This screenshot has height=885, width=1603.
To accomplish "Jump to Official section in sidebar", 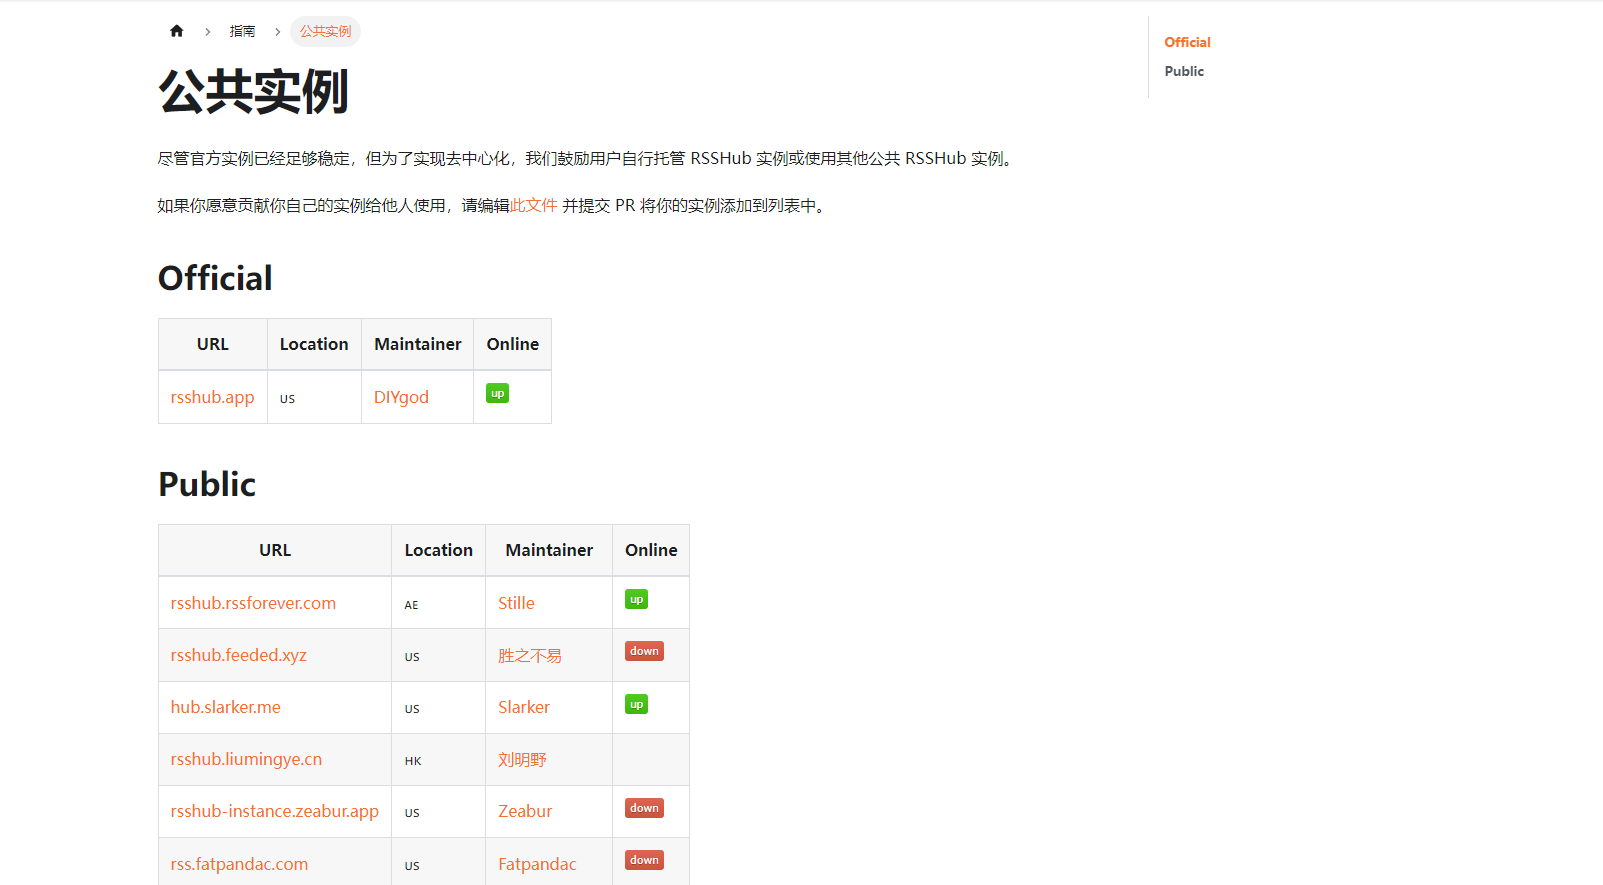I will coord(1187,42).
